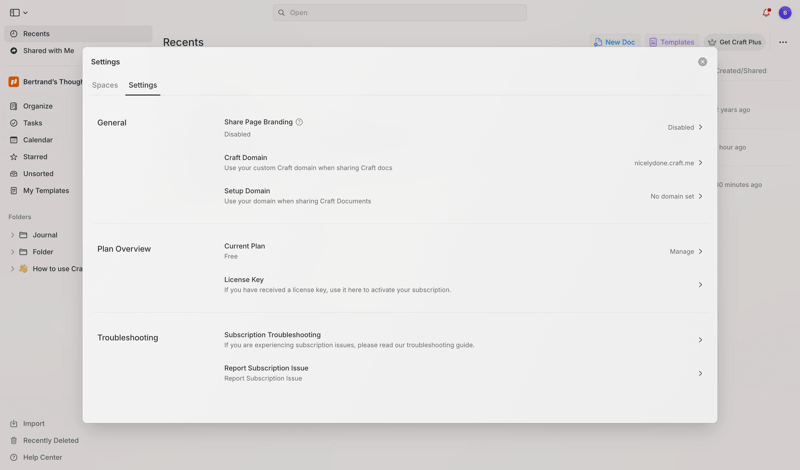Click the notification bell icon

(x=766, y=13)
